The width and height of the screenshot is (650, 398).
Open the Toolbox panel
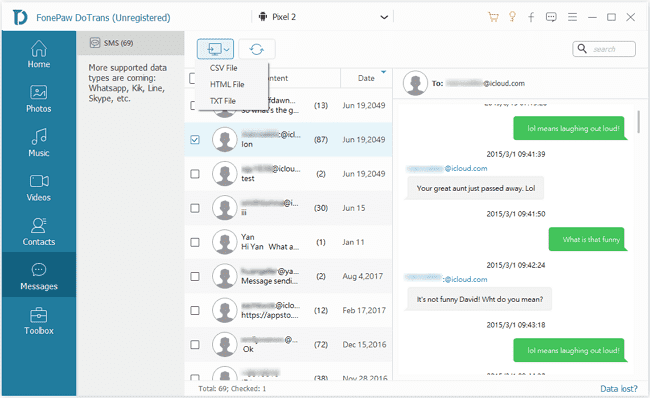(x=39, y=320)
